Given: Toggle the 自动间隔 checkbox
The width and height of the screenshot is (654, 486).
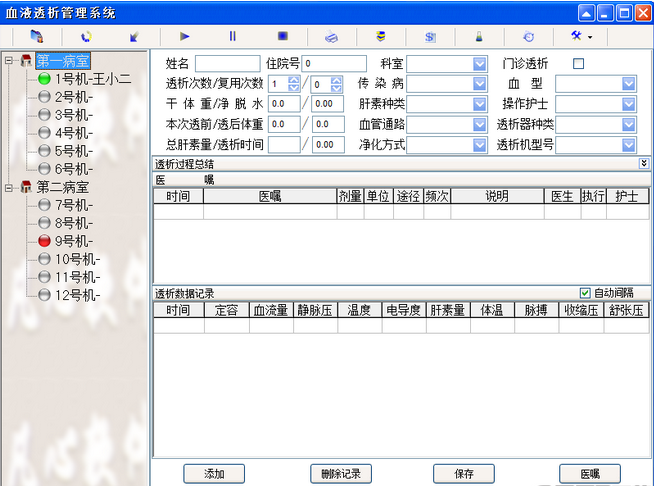Looking at the screenshot, I should pyautogui.click(x=585, y=293).
